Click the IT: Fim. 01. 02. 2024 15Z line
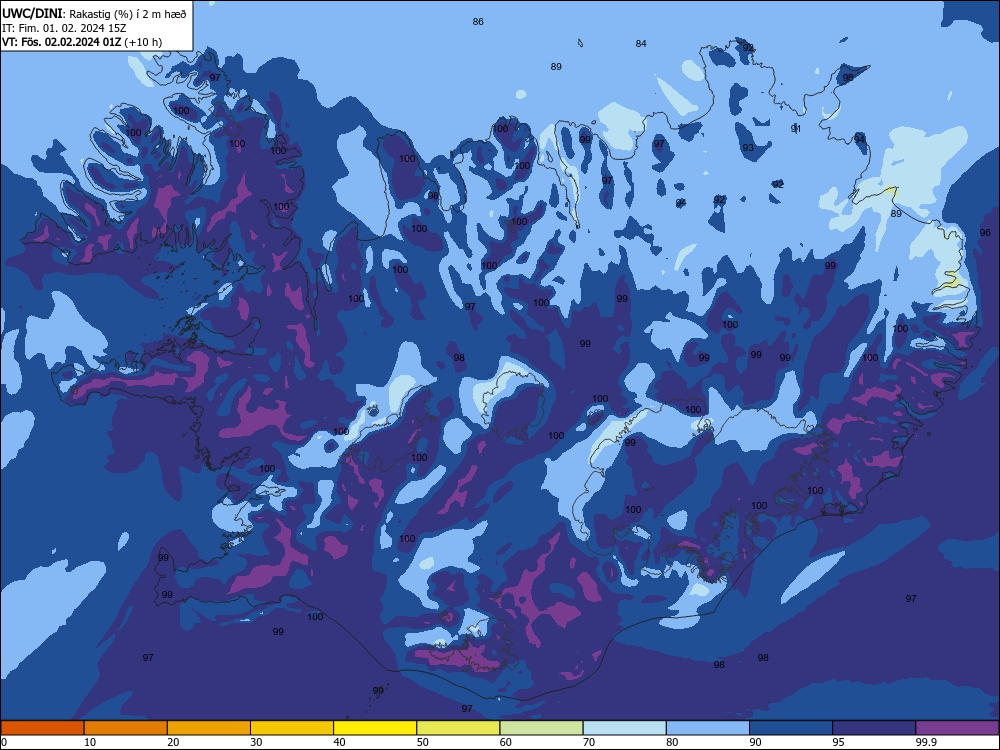1000x750 pixels. [64, 29]
